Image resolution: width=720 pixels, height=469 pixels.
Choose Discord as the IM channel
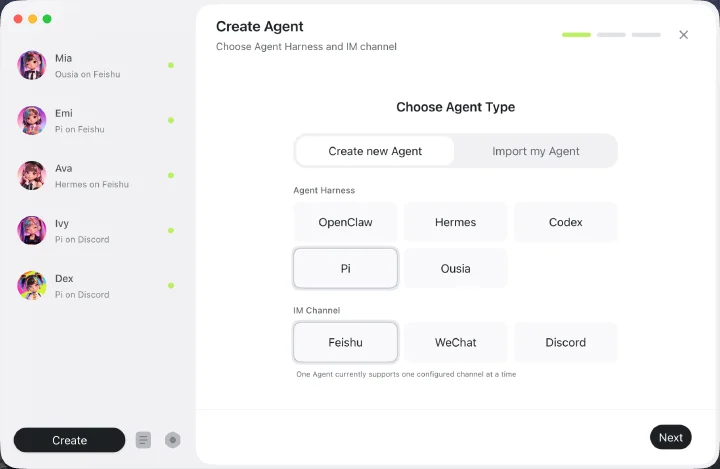[566, 343]
